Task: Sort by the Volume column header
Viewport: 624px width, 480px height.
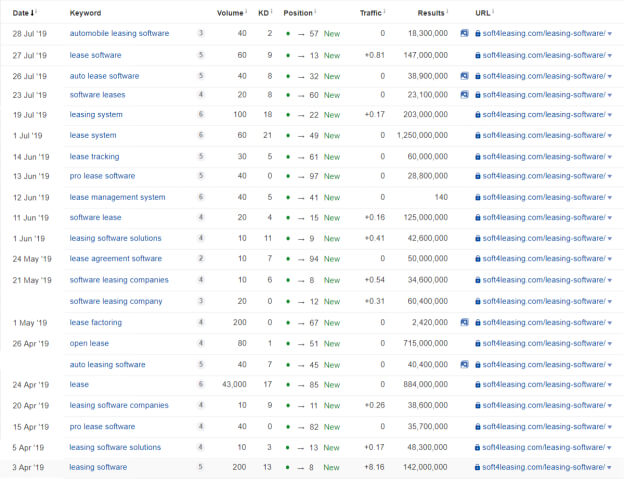Action: 231,13
